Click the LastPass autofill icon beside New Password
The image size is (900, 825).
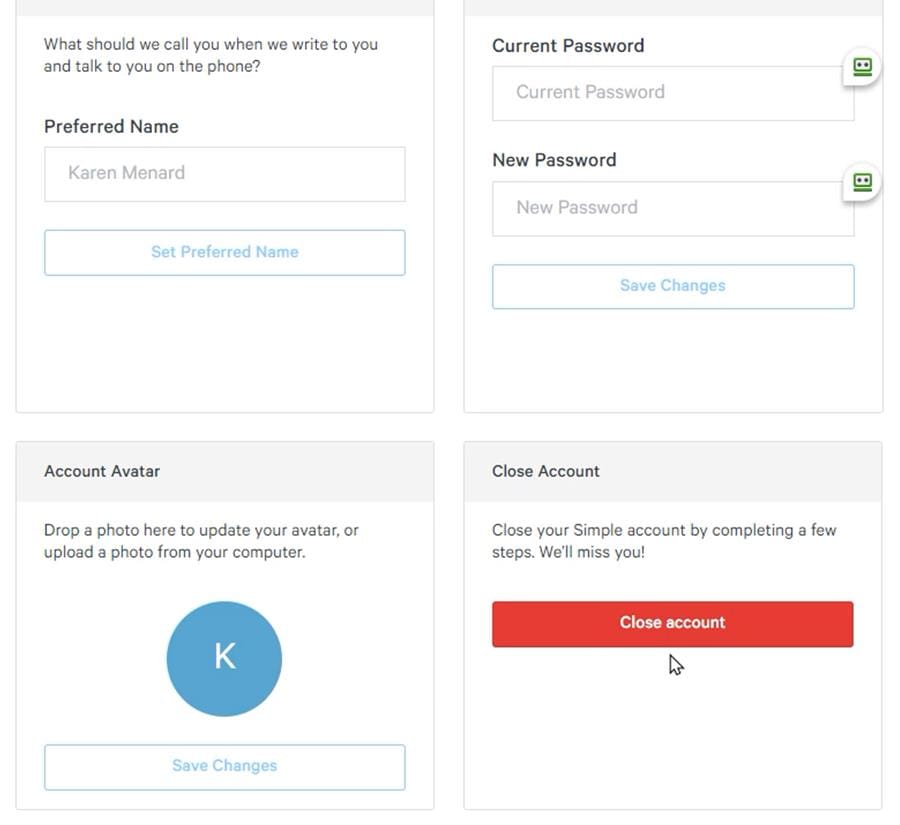(x=861, y=181)
